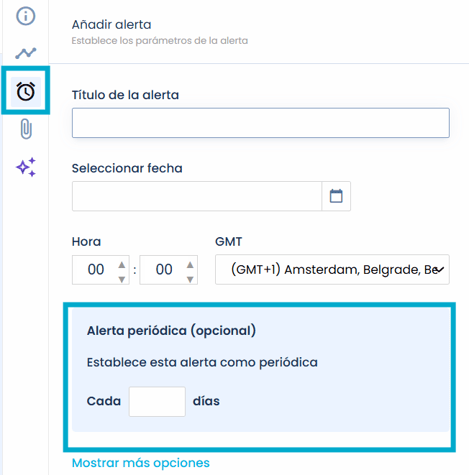Click Mostrar más opciones link
The width and height of the screenshot is (469, 475).
tap(141, 463)
